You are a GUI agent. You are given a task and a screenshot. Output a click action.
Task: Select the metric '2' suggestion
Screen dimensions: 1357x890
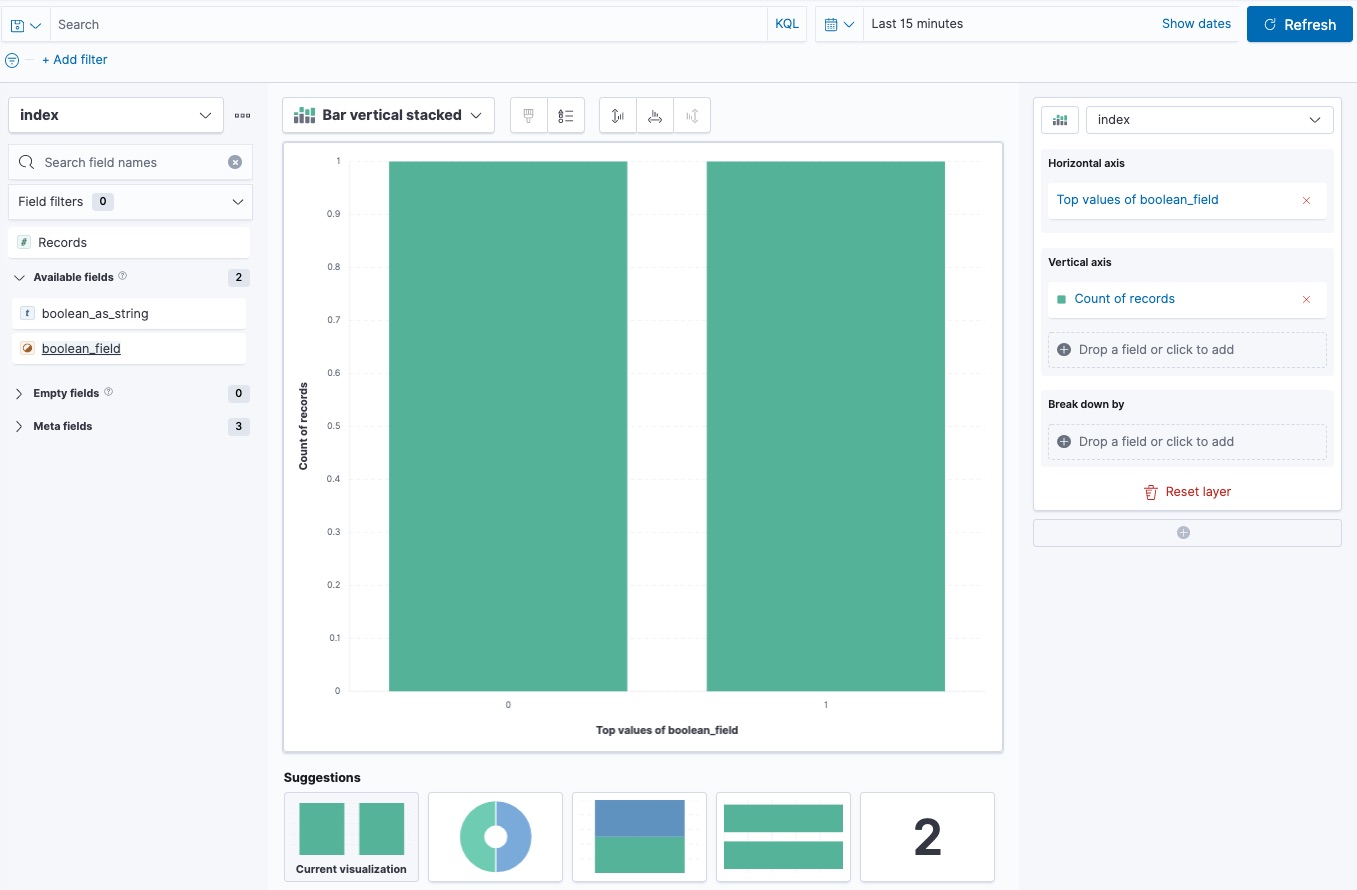coord(927,837)
